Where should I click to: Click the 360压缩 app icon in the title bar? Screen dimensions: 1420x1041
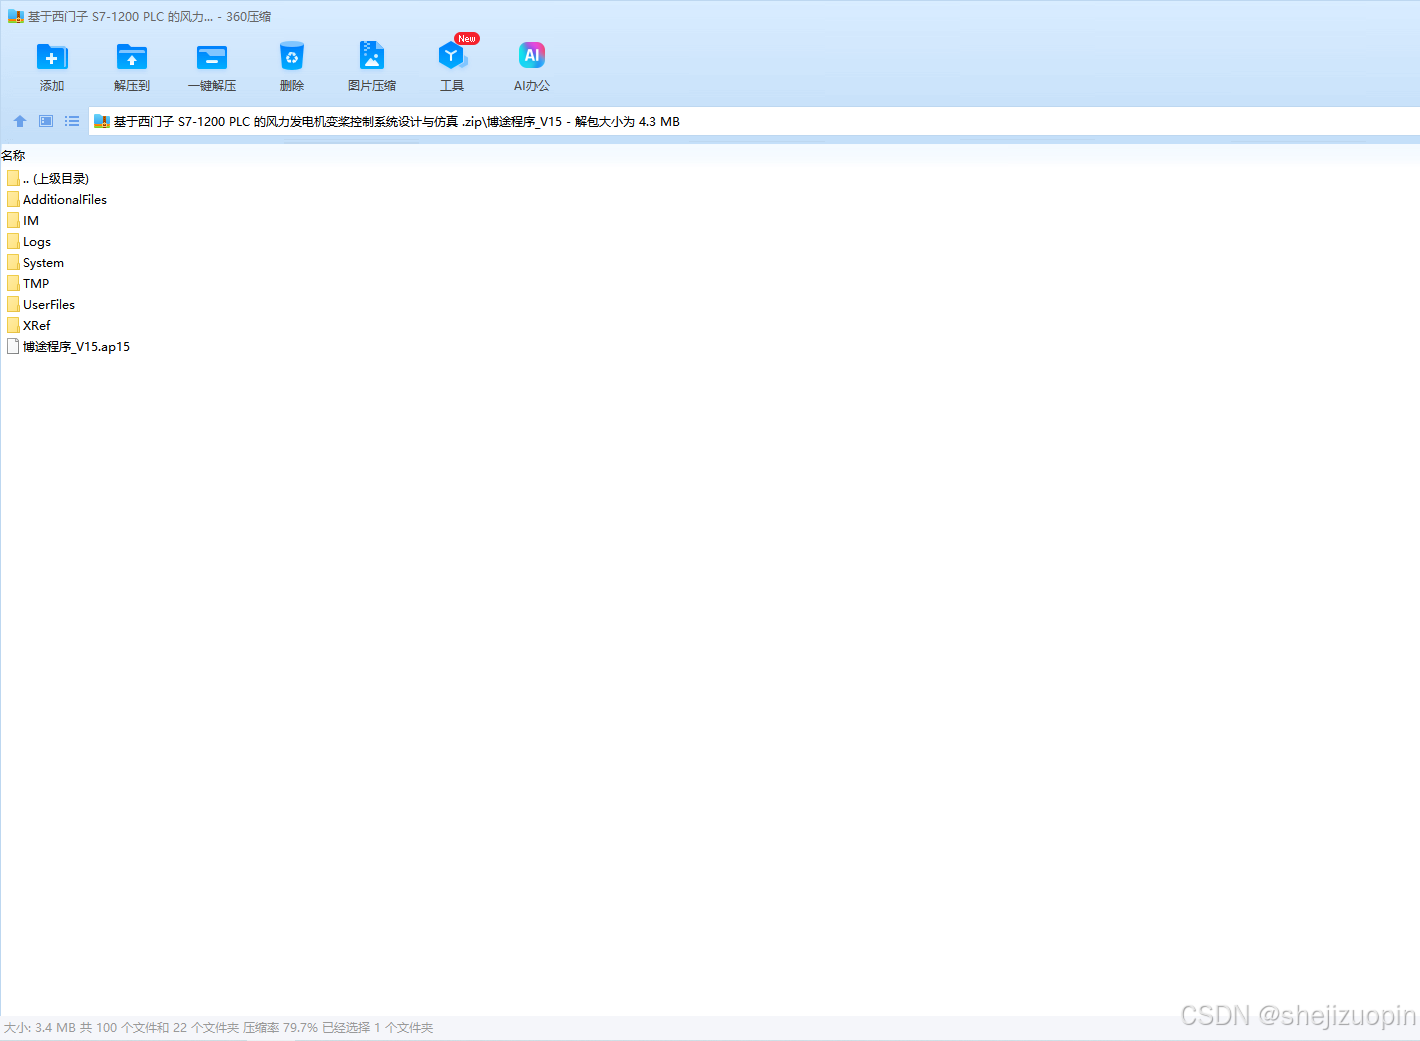[x=16, y=17]
